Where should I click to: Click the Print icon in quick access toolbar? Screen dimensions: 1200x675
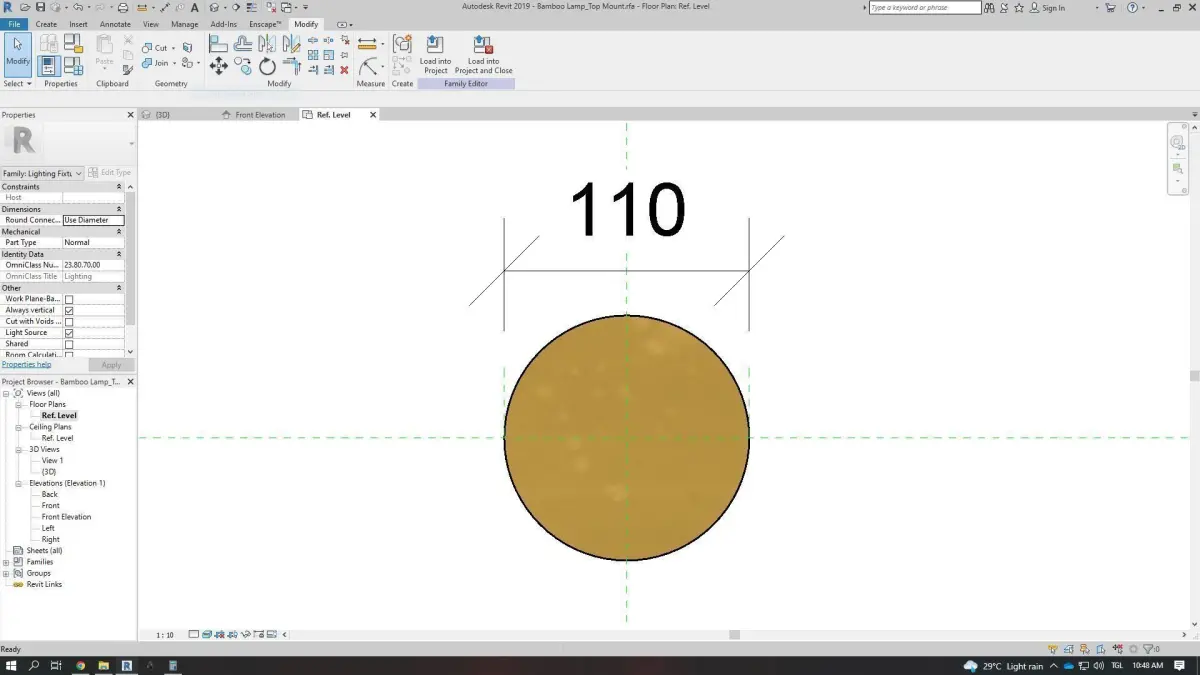pyautogui.click(x=123, y=7)
